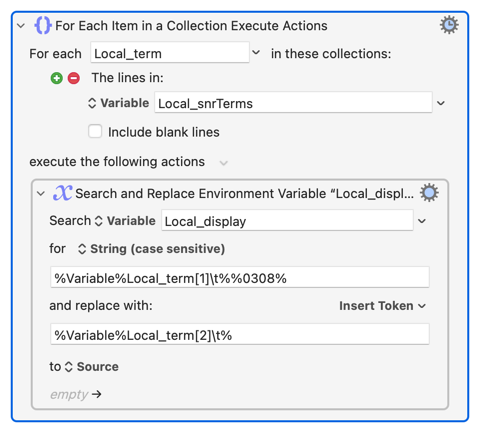Collapse the Search and Replace action chevron
This screenshot has width=480, height=436.
(41, 193)
